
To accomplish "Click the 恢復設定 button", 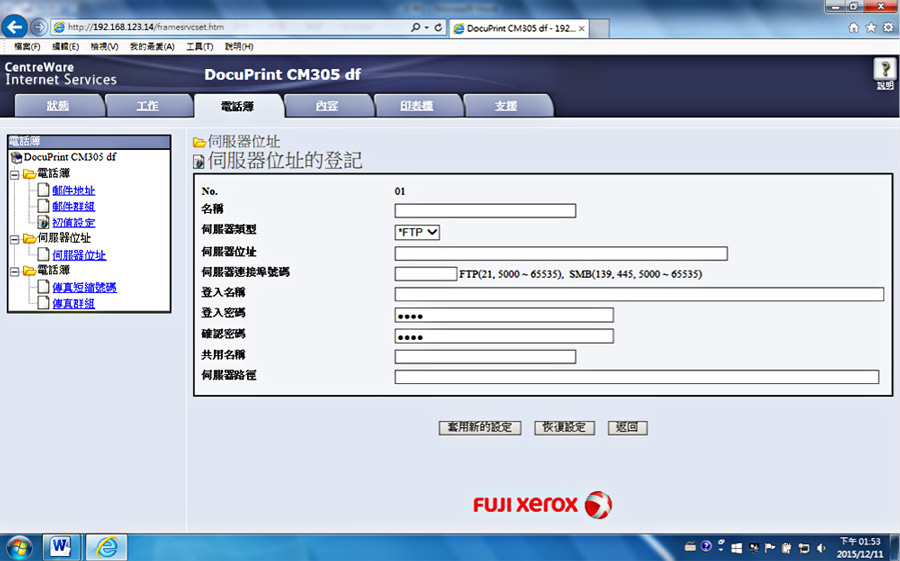I will tap(564, 427).
